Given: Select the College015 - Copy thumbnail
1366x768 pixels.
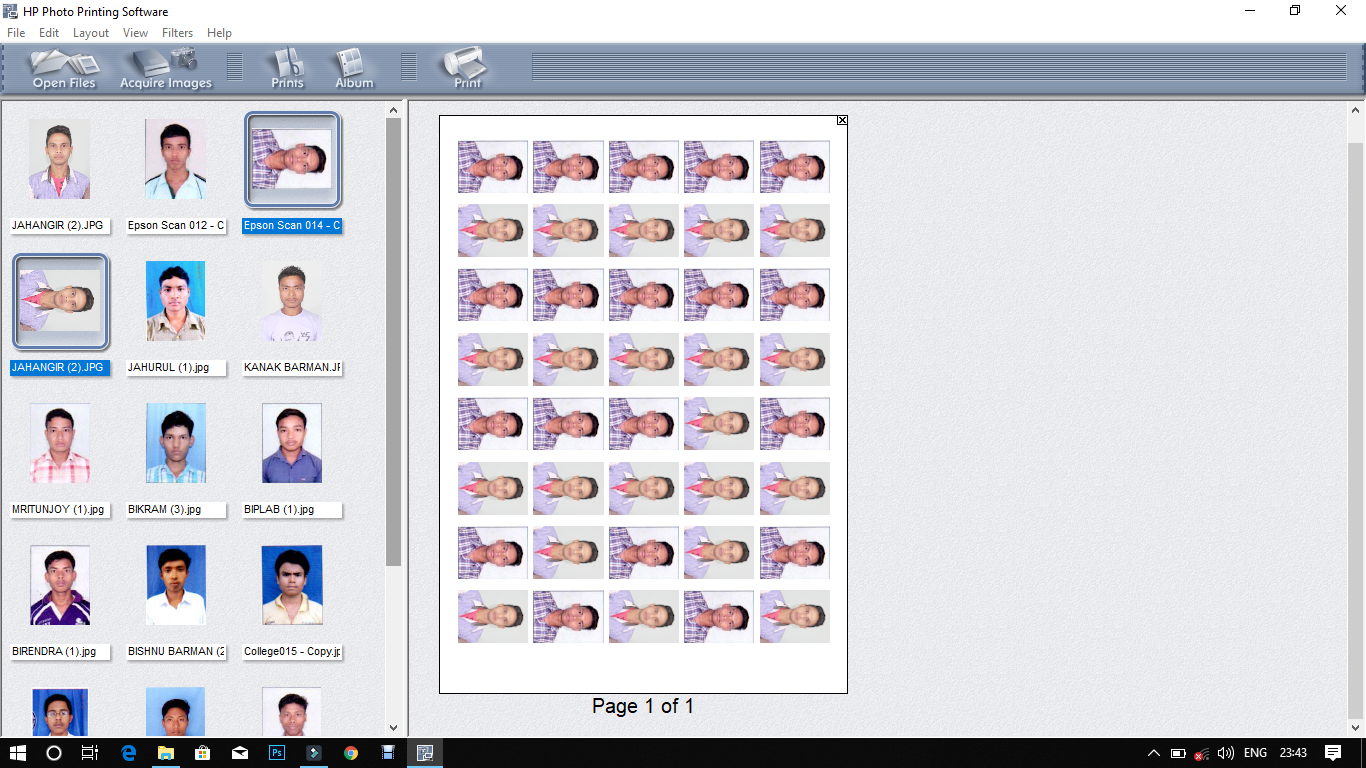Looking at the screenshot, I should point(291,585).
